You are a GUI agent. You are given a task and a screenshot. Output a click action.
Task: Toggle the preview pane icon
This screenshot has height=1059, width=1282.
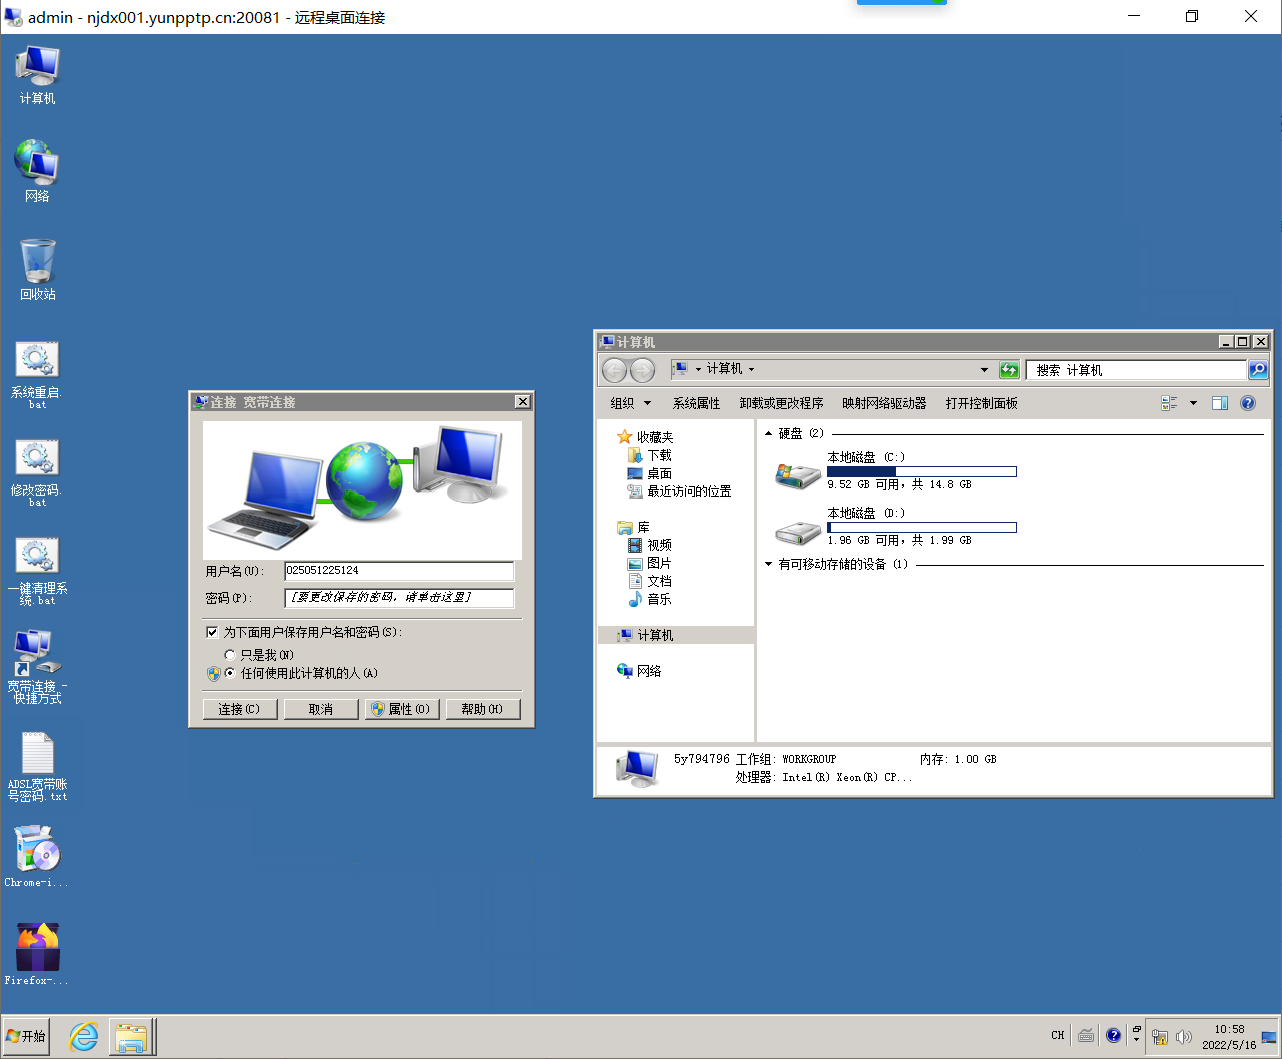[x=1219, y=403]
